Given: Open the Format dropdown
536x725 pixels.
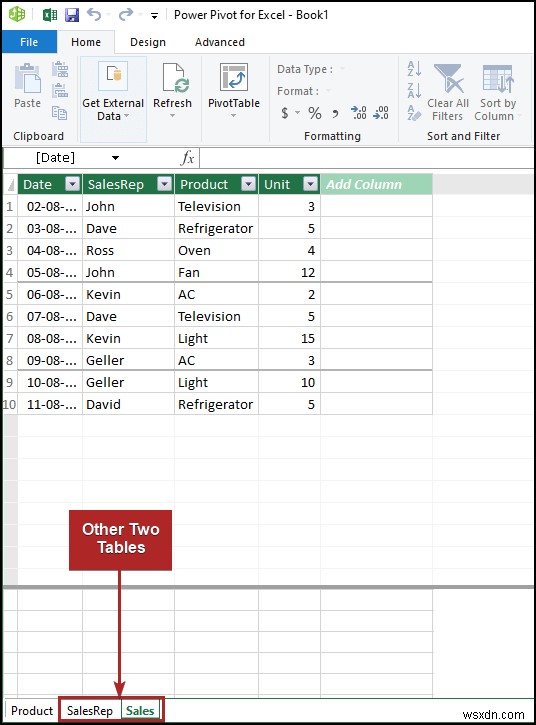Looking at the screenshot, I should tap(328, 91).
